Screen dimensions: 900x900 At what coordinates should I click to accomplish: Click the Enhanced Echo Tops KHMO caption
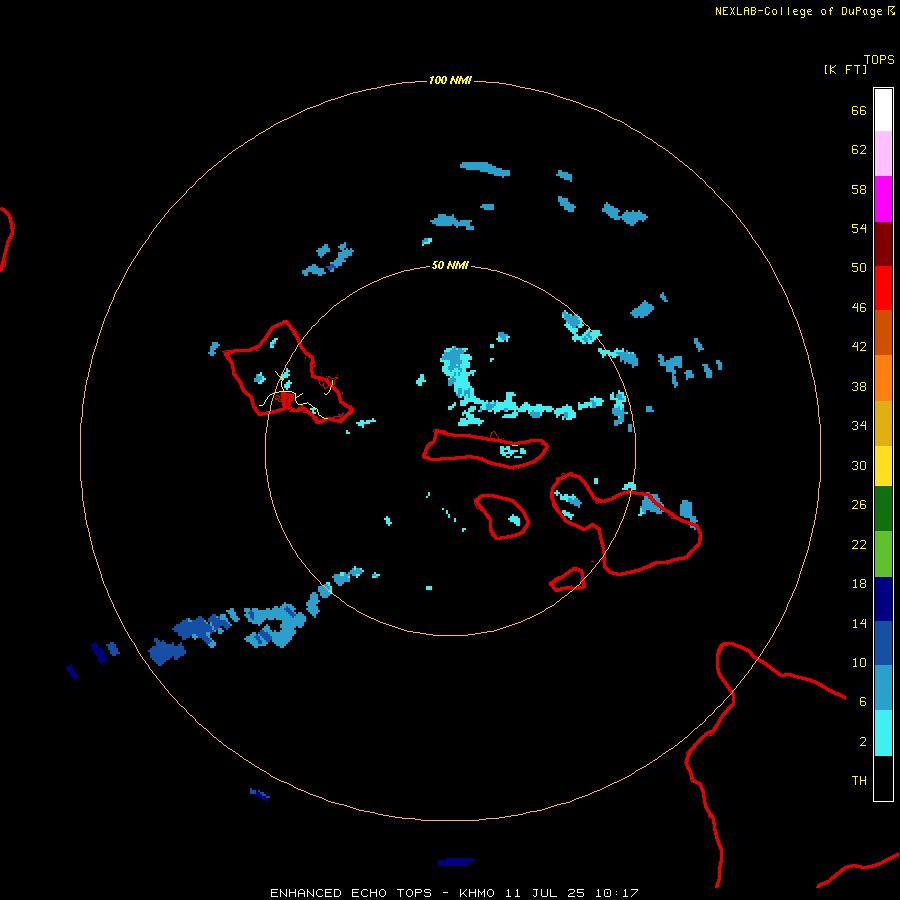point(454,893)
